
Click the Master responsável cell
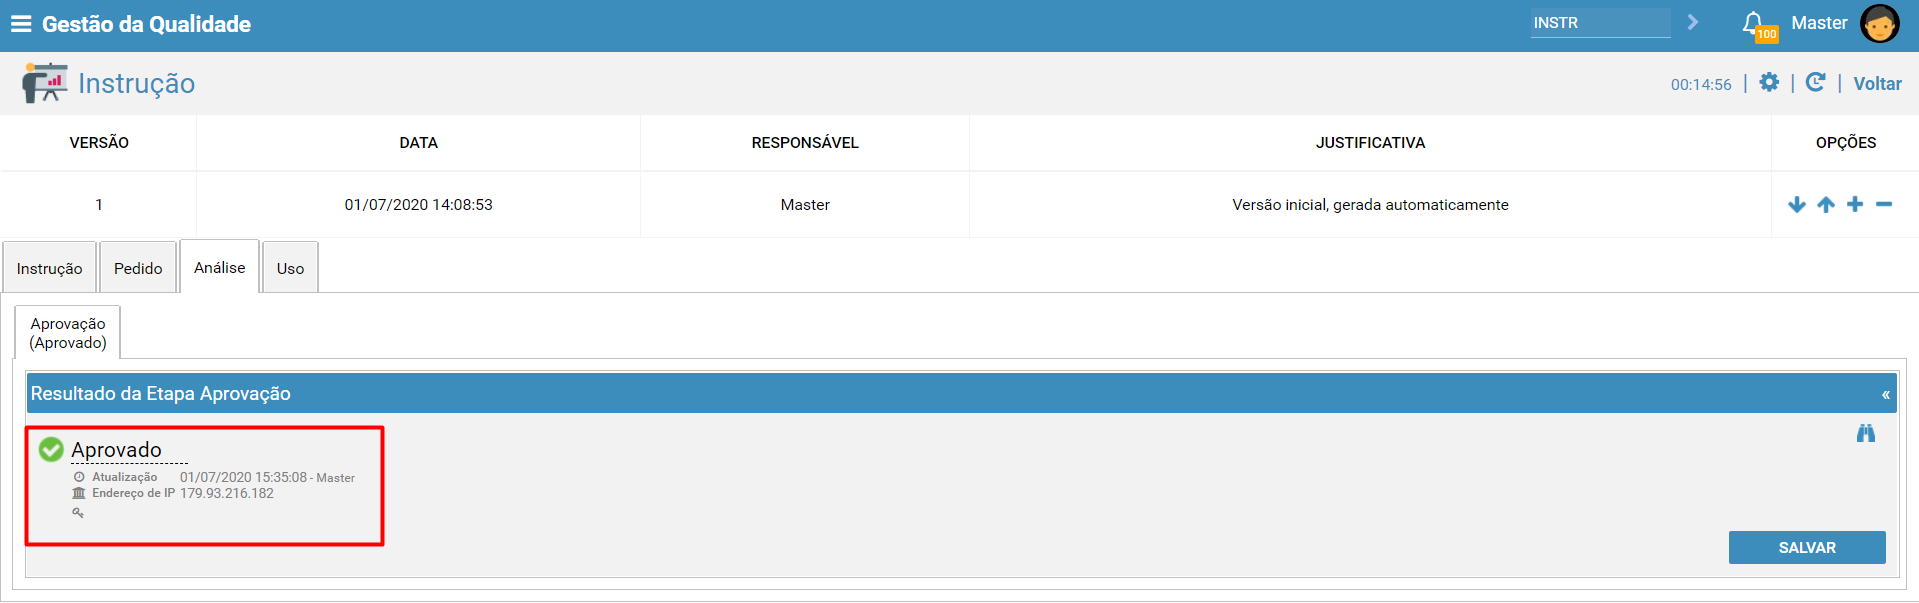805,205
